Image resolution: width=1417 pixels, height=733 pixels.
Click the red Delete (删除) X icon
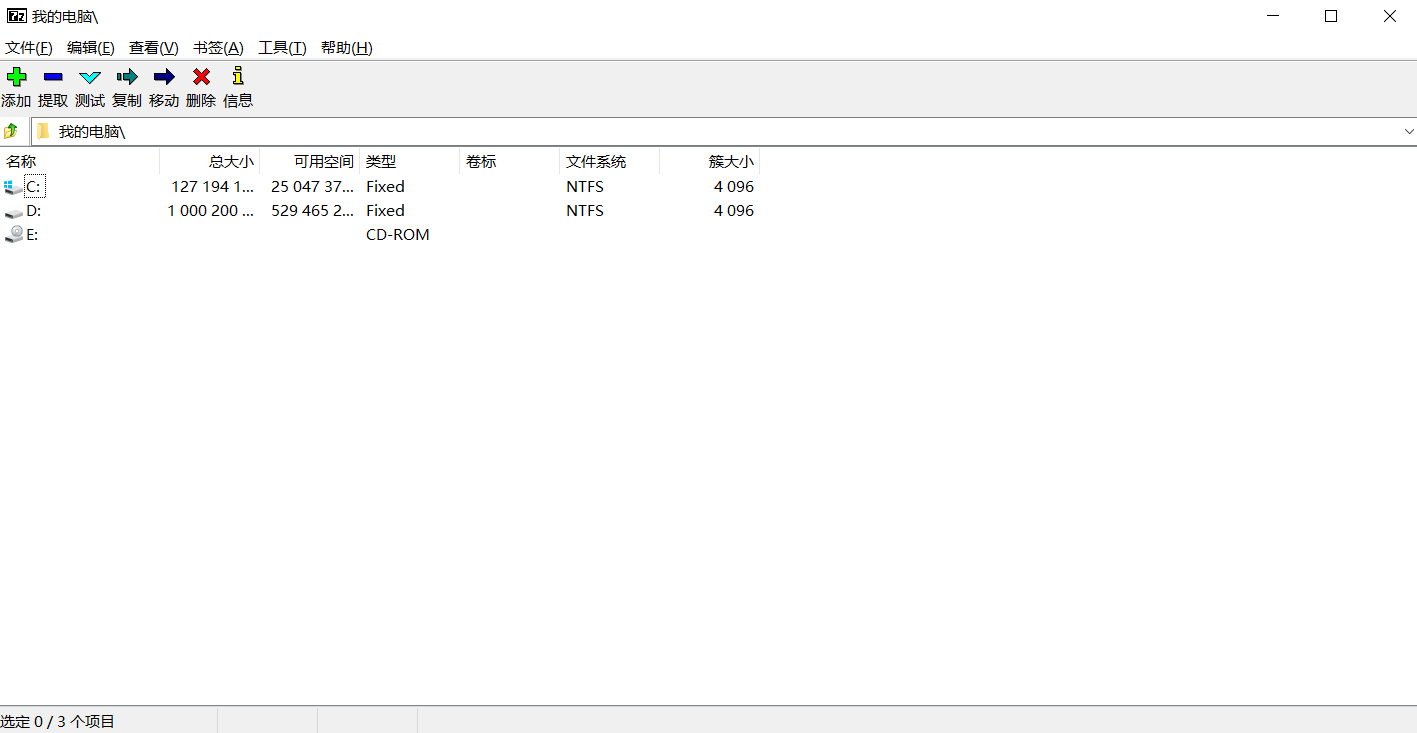(201, 76)
